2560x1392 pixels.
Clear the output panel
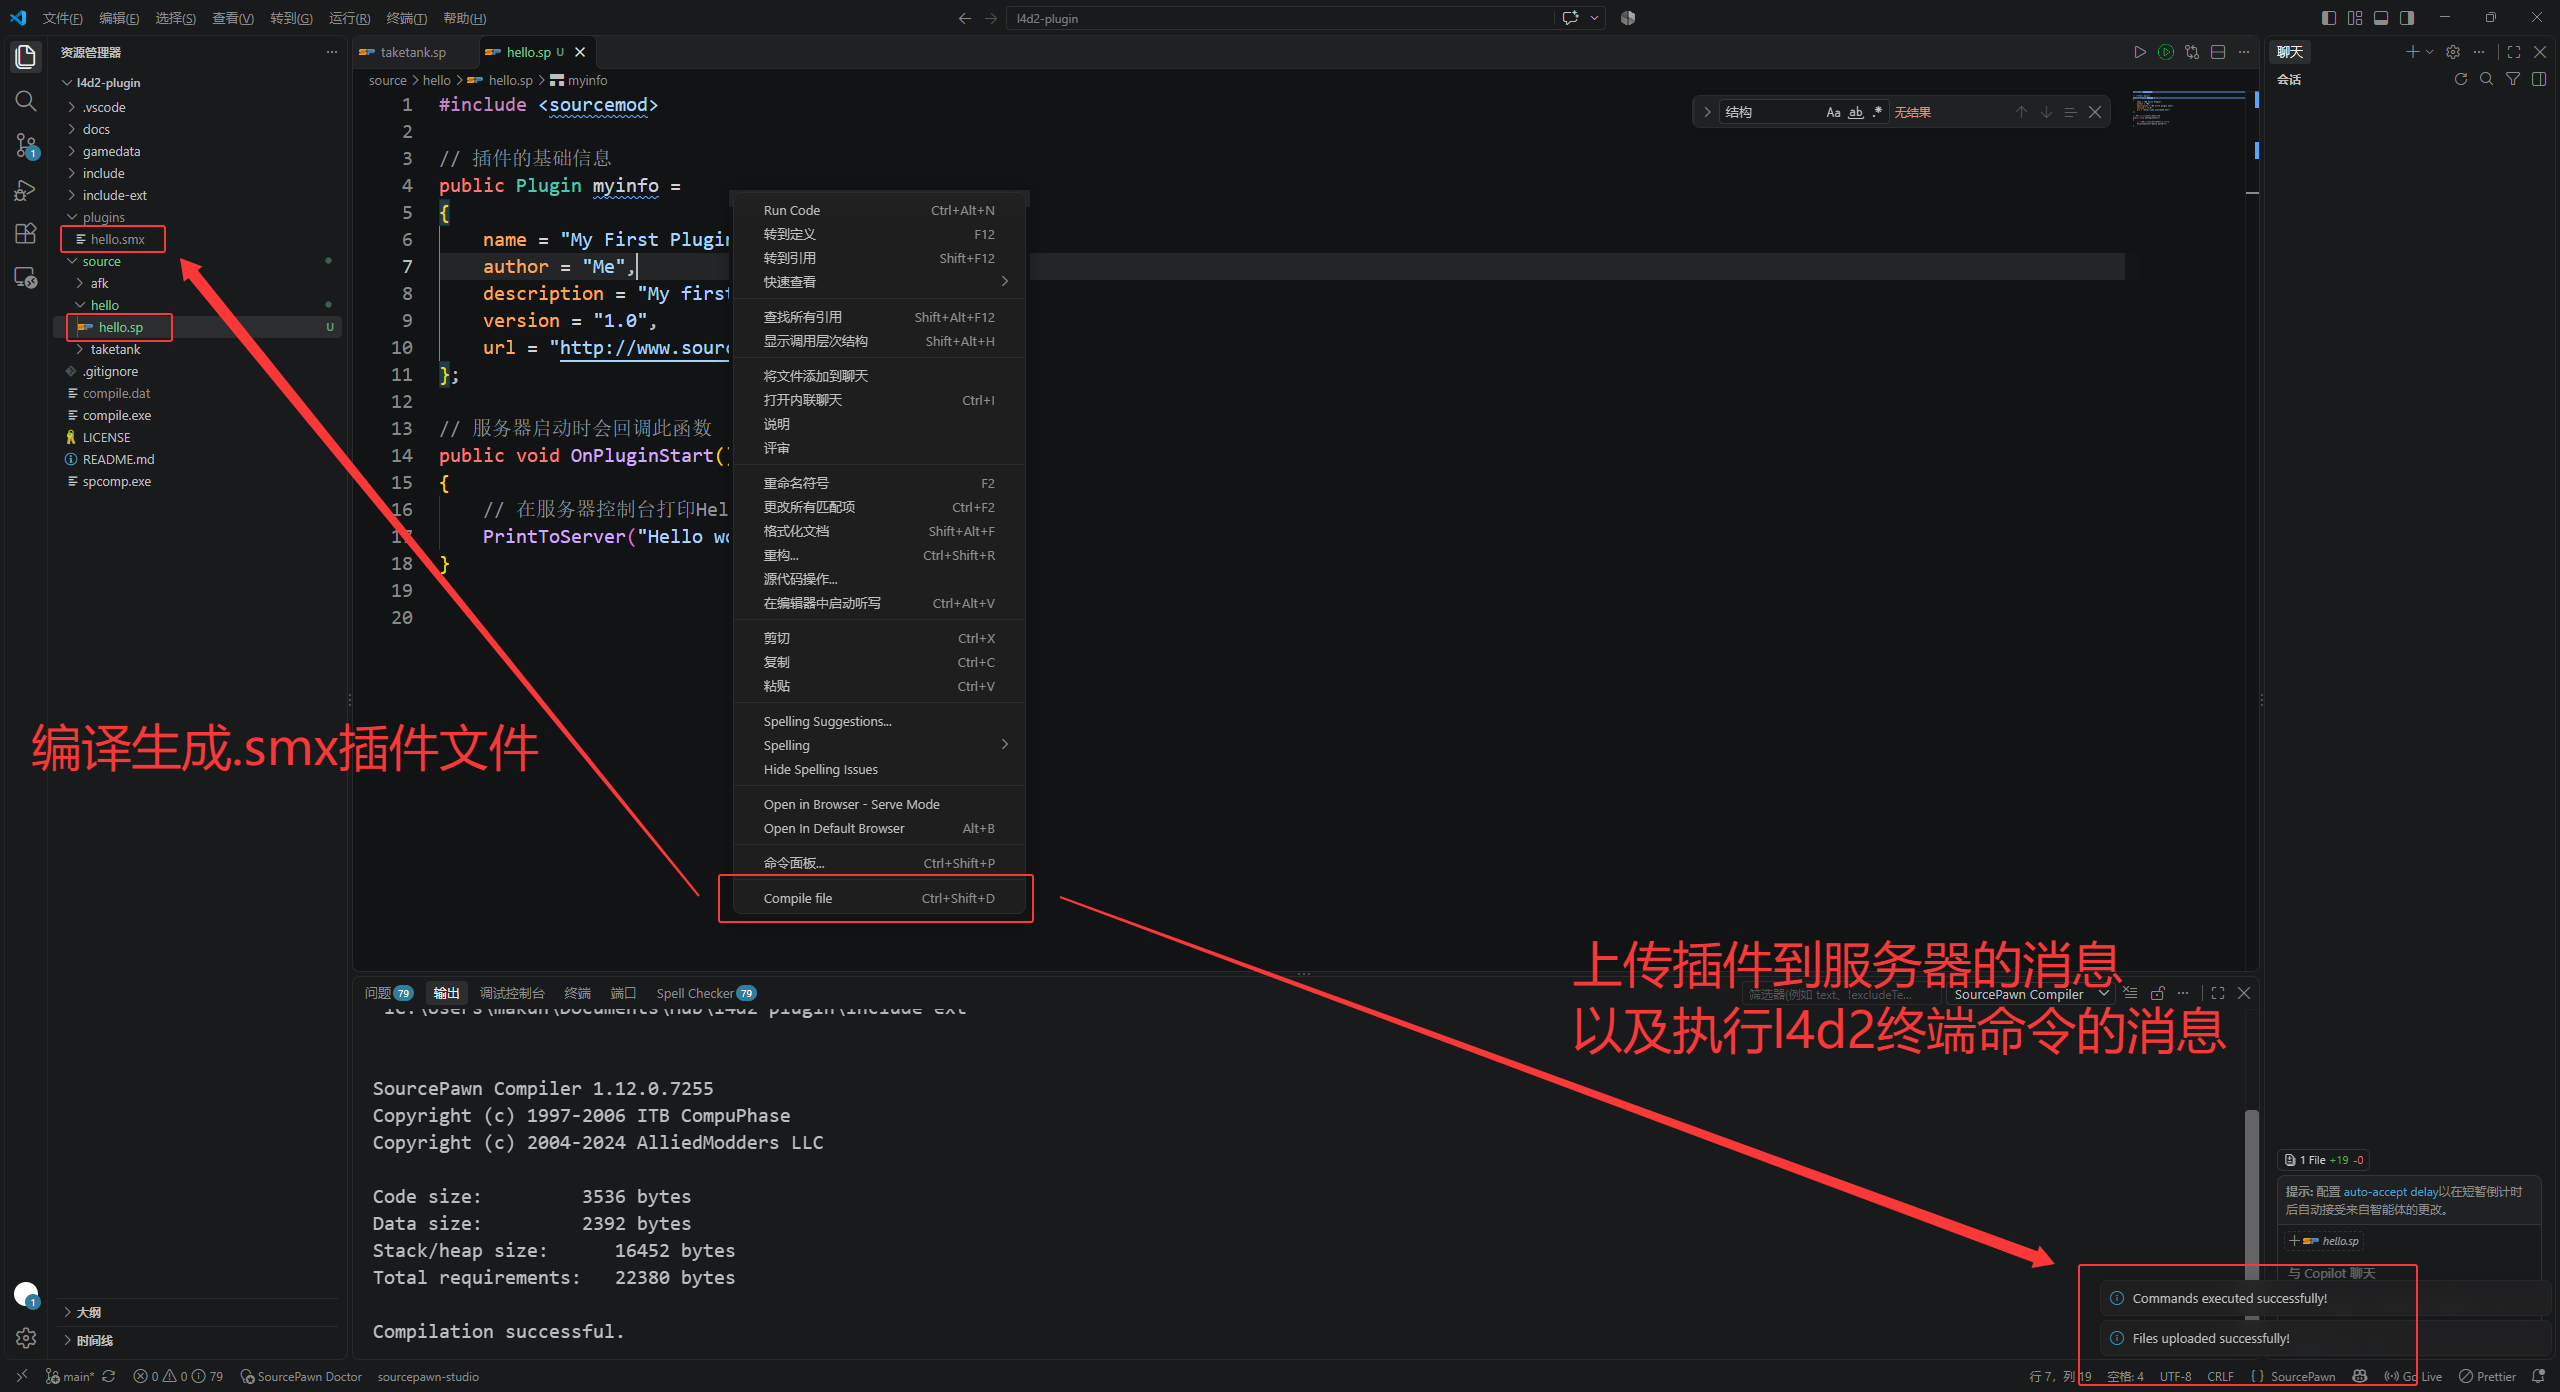2130,993
